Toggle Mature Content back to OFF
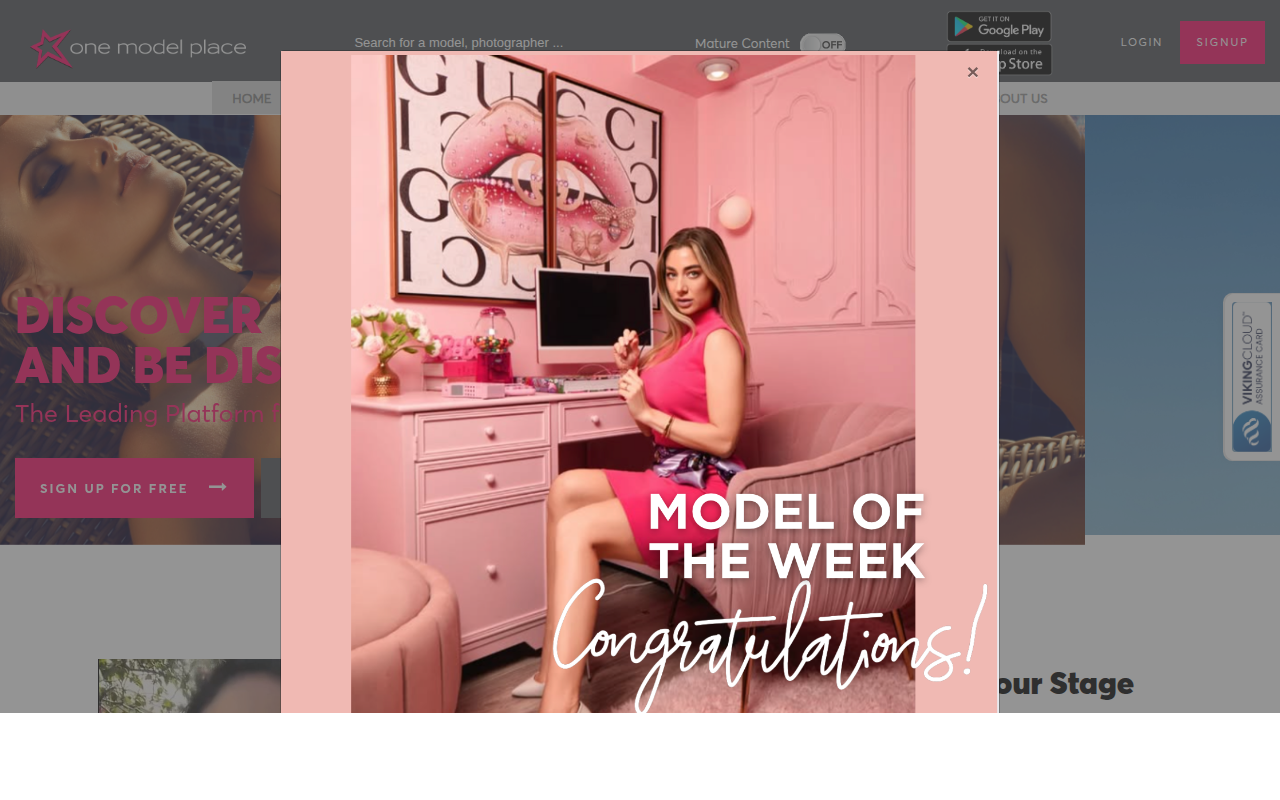1280x800 pixels. [822, 42]
